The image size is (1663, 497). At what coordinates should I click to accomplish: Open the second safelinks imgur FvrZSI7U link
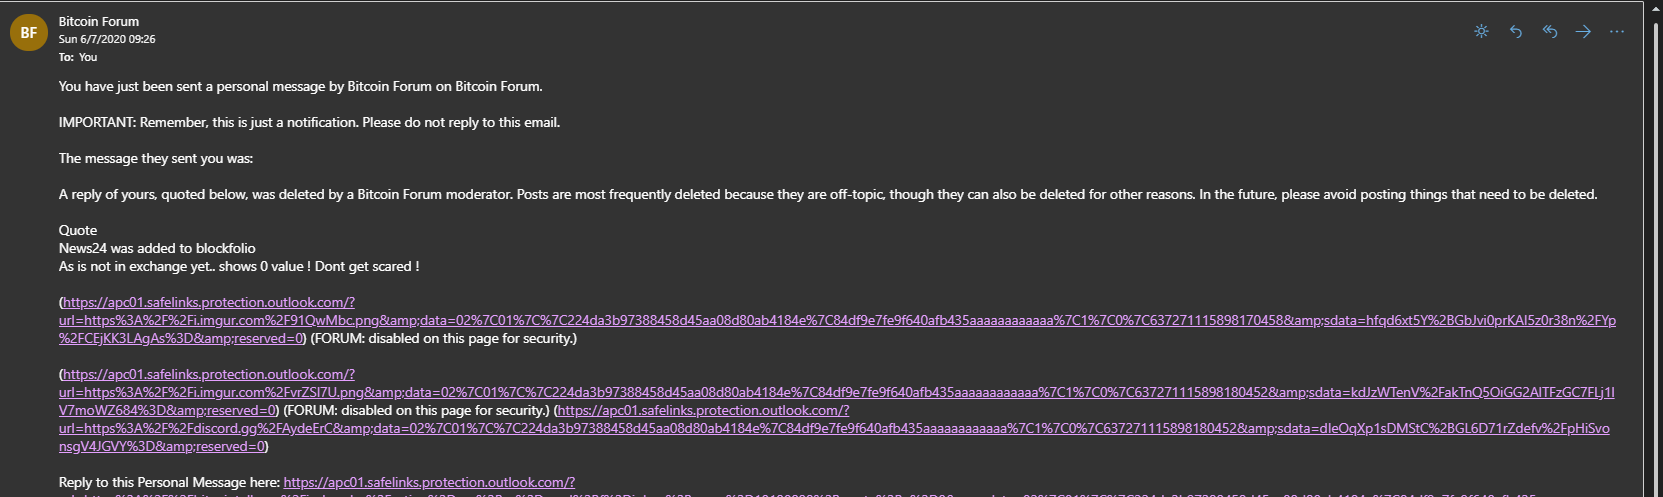(x=837, y=392)
